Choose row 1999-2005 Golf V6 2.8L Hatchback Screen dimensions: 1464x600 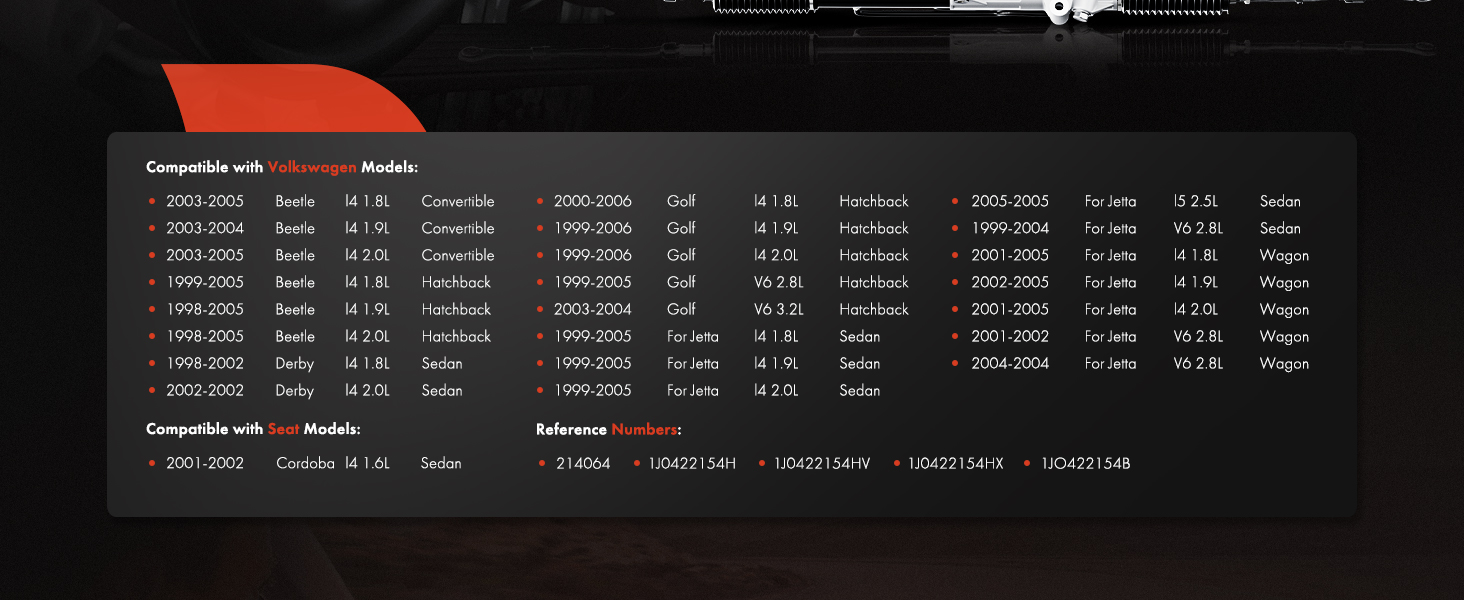pyautogui.click(x=723, y=282)
